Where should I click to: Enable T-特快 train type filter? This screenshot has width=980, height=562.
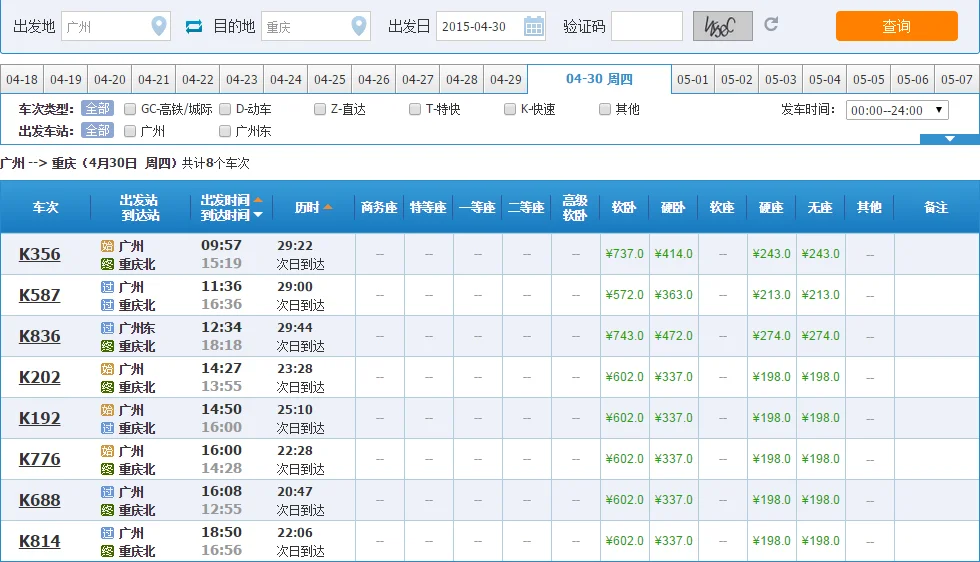point(415,109)
